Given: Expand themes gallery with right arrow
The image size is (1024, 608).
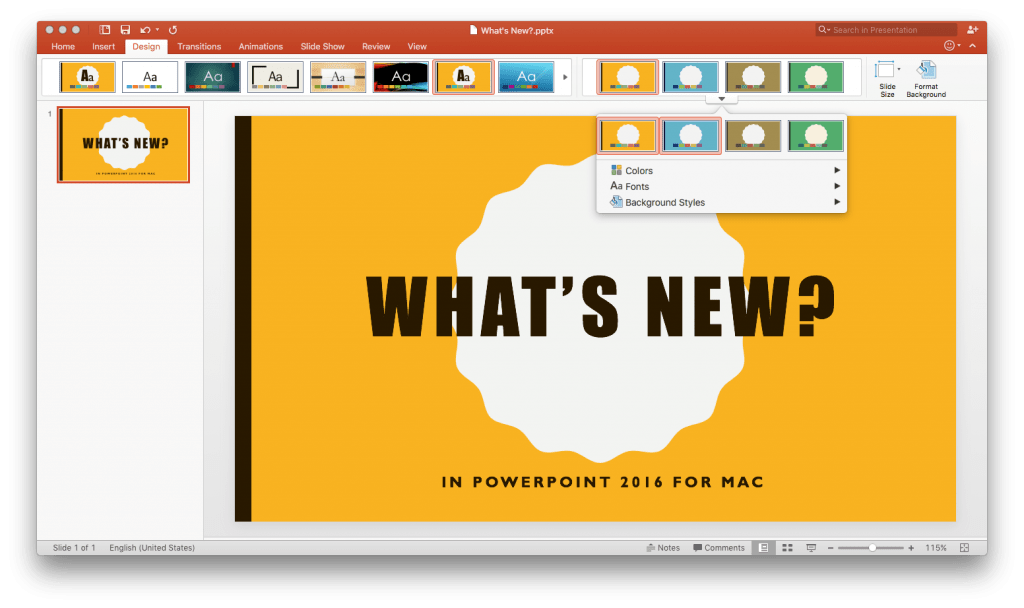Looking at the screenshot, I should click(565, 77).
